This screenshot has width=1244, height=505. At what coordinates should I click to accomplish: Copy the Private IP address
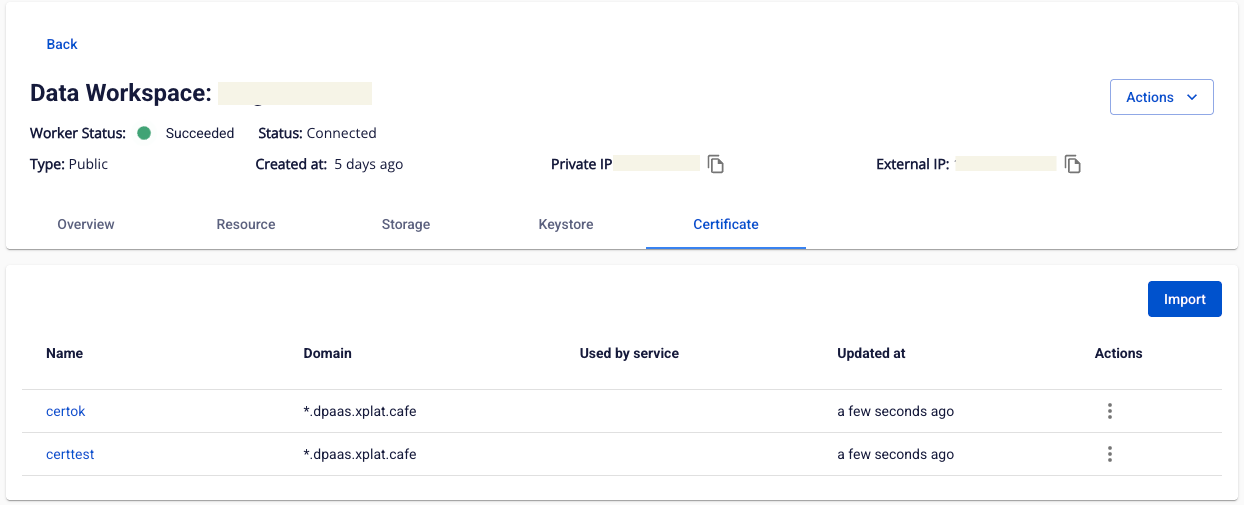coord(716,164)
